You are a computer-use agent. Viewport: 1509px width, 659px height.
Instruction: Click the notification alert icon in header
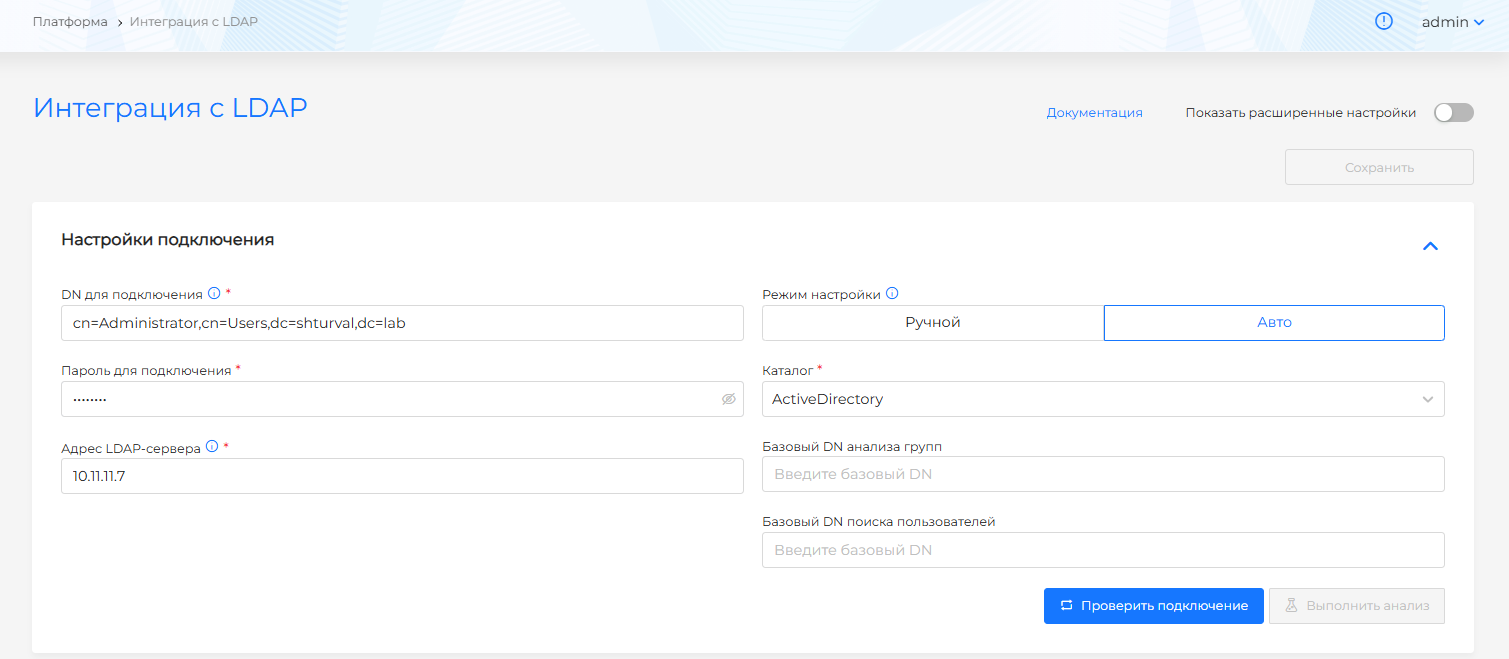pos(1384,21)
